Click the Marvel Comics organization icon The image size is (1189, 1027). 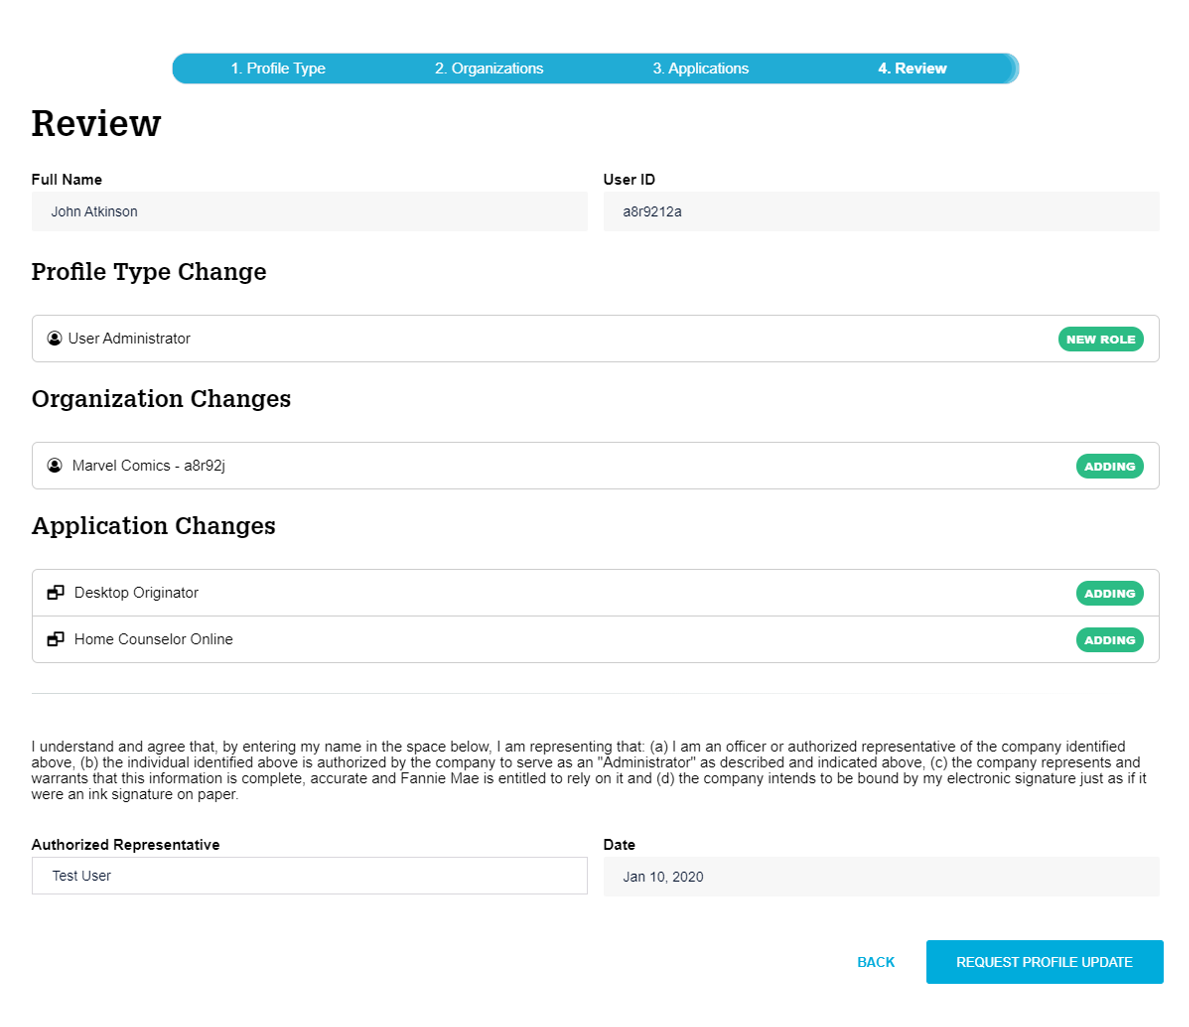point(55,466)
